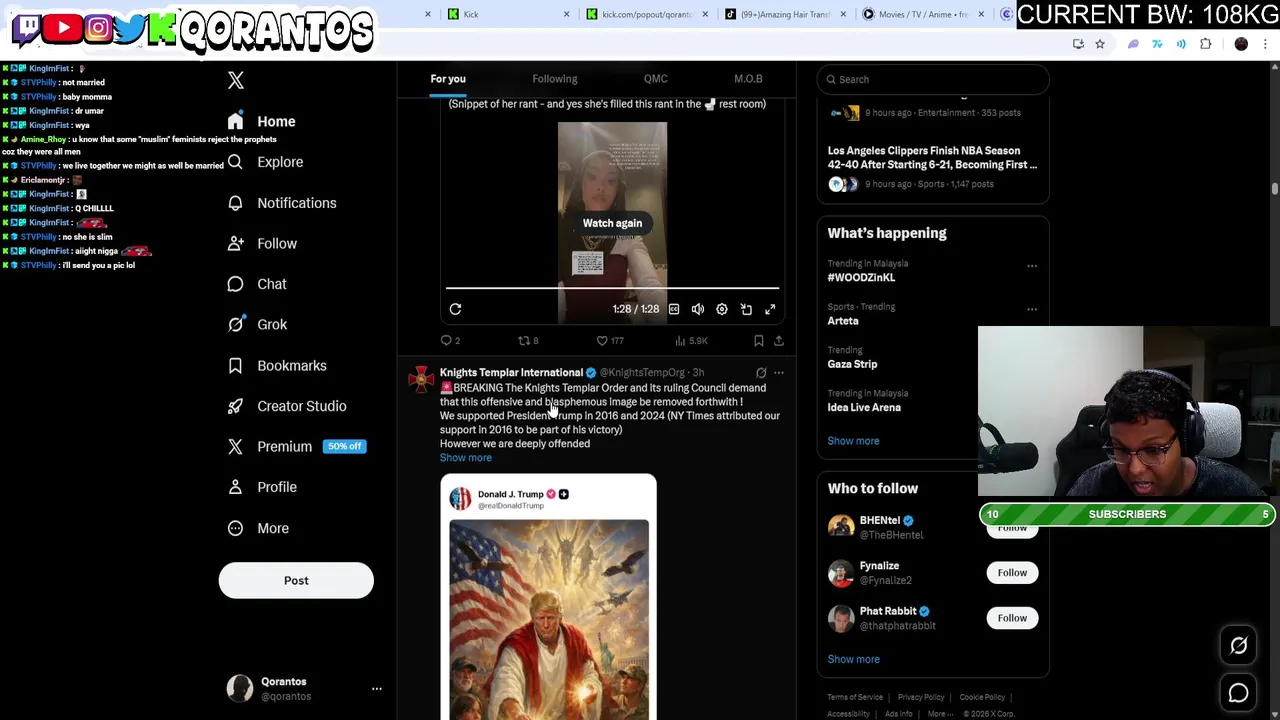Expand What's happening with Show more
This screenshot has width=1280, height=720.
click(853, 441)
